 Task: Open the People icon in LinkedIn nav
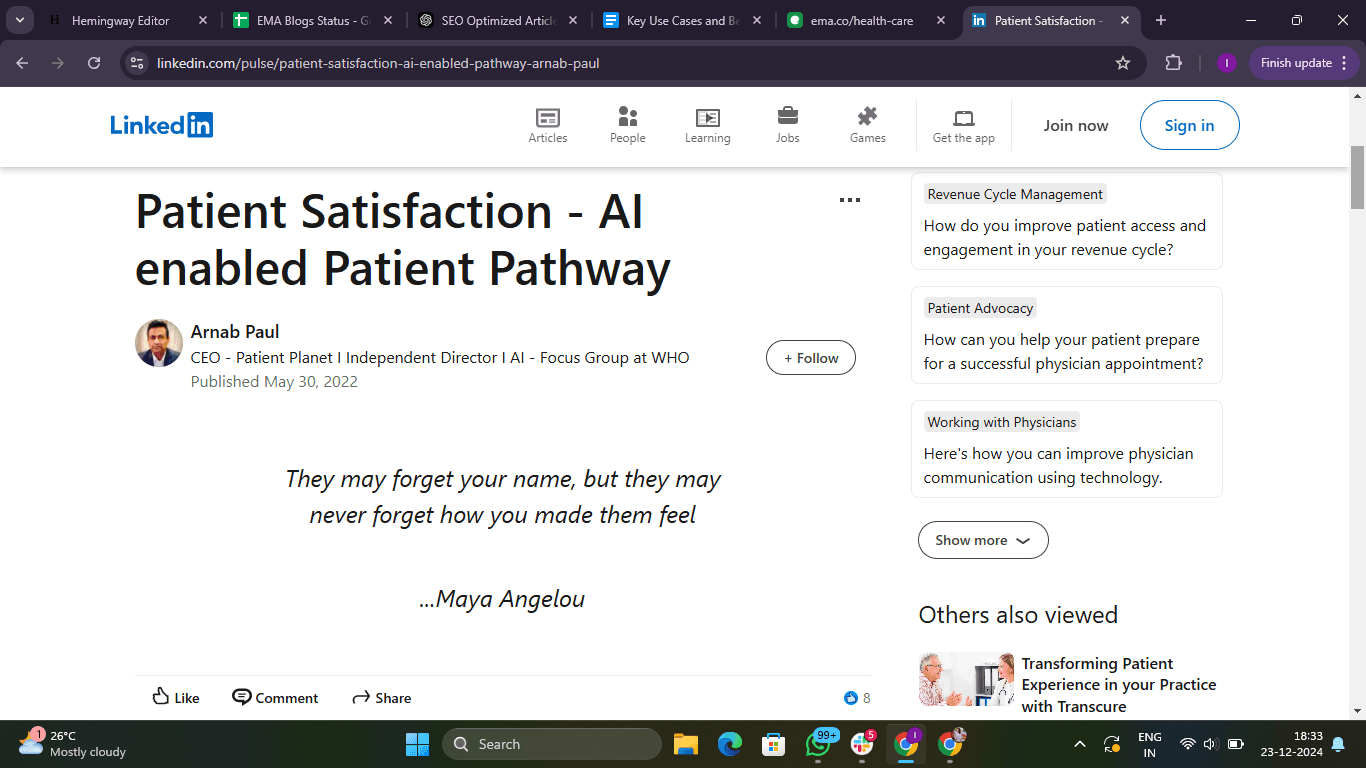click(x=628, y=117)
